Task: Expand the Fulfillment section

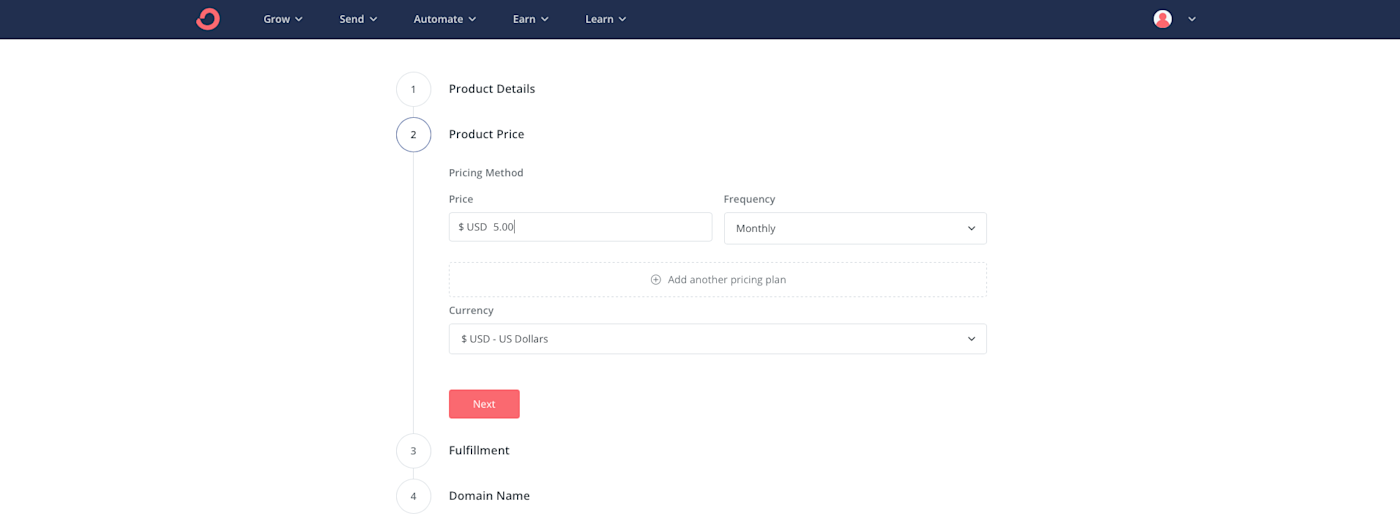Action: pos(479,451)
